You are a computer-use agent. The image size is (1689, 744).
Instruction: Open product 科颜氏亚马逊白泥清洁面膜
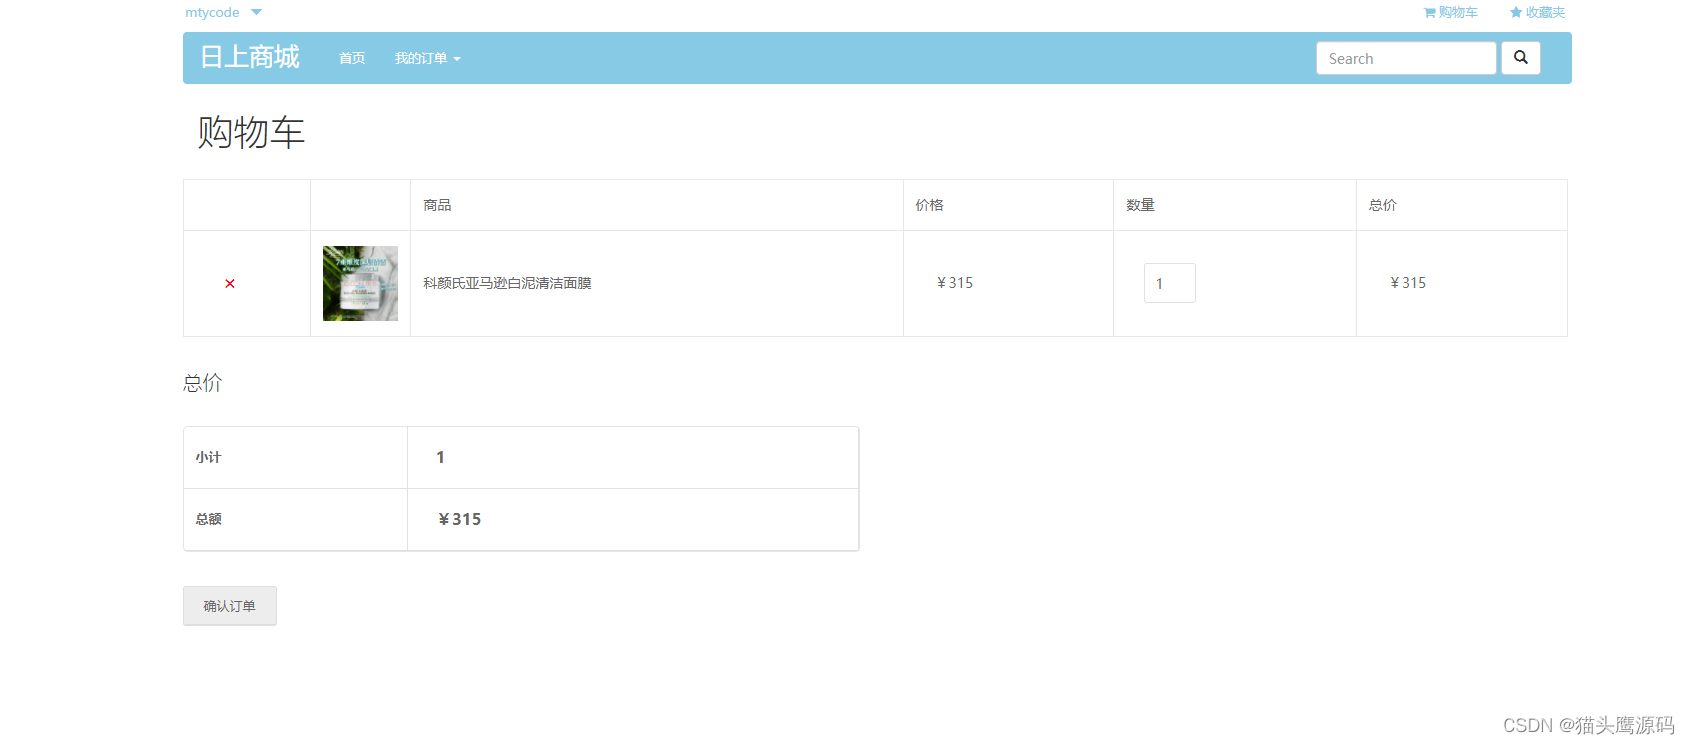tap(507, 283)
